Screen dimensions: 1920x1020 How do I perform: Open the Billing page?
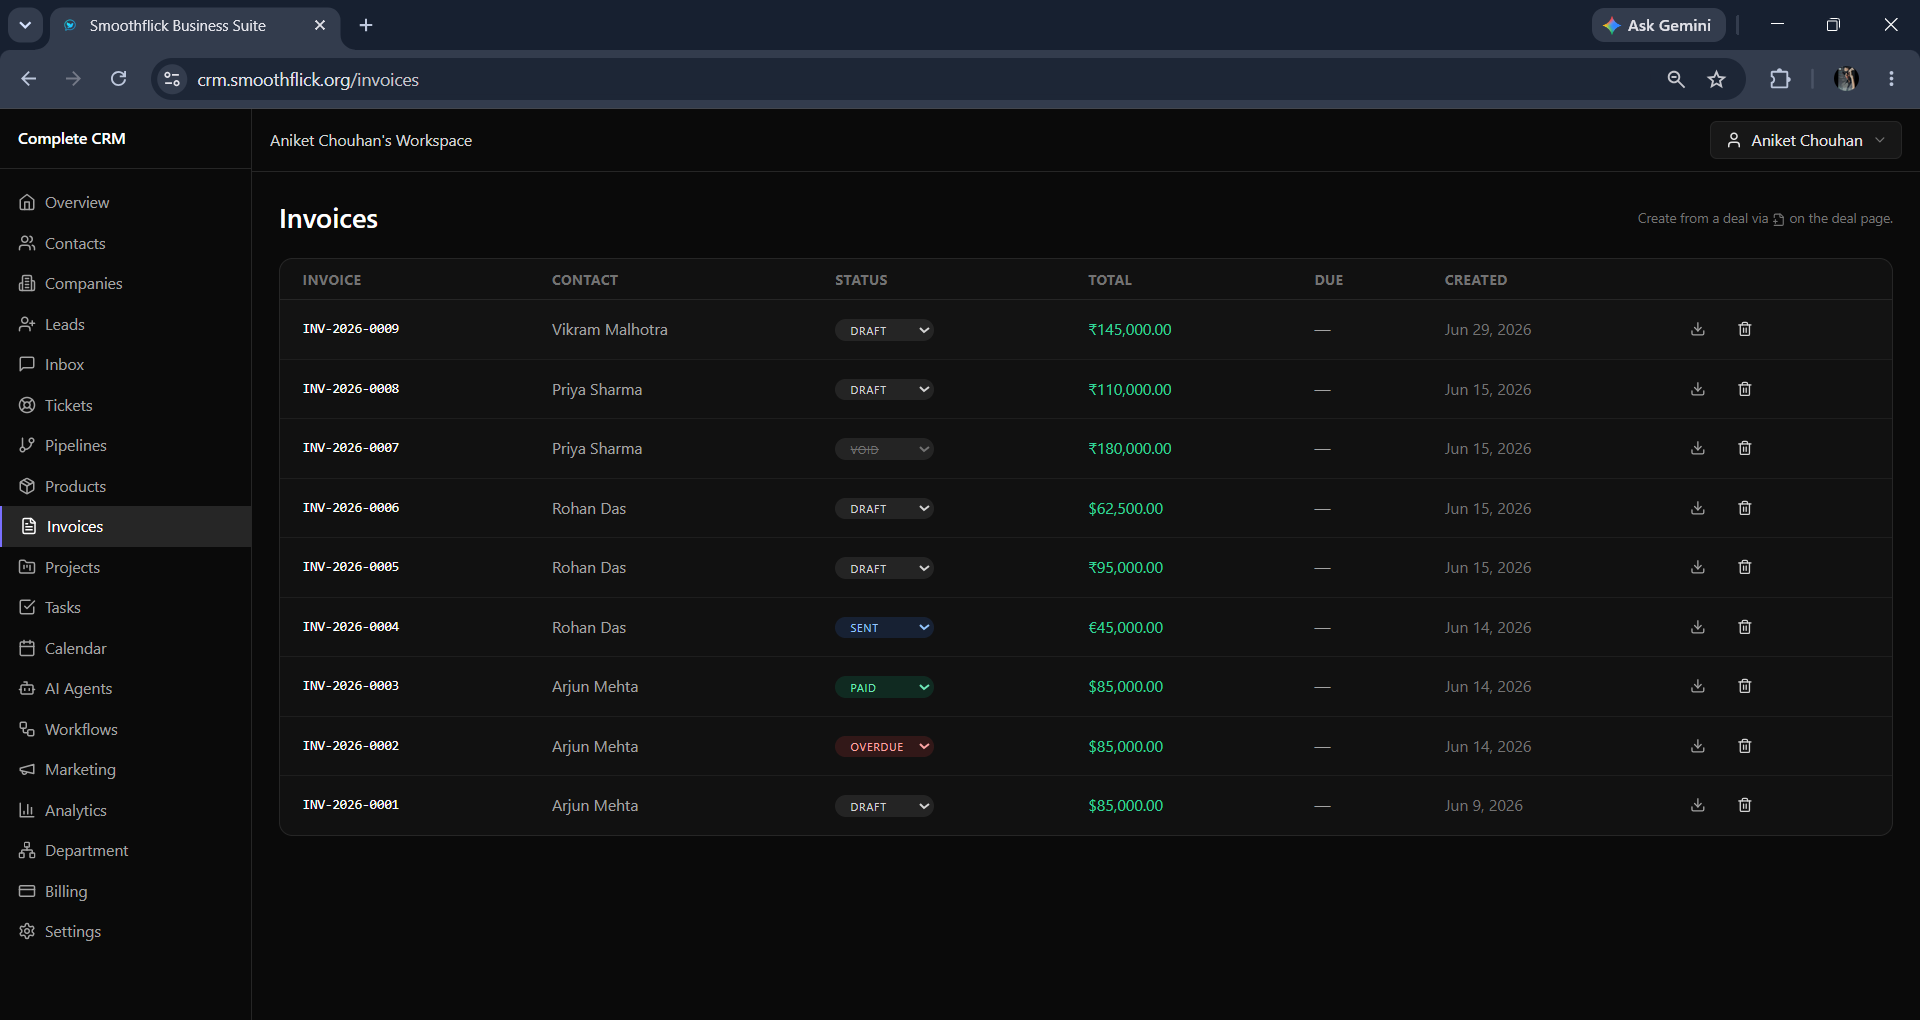[125, 891]
